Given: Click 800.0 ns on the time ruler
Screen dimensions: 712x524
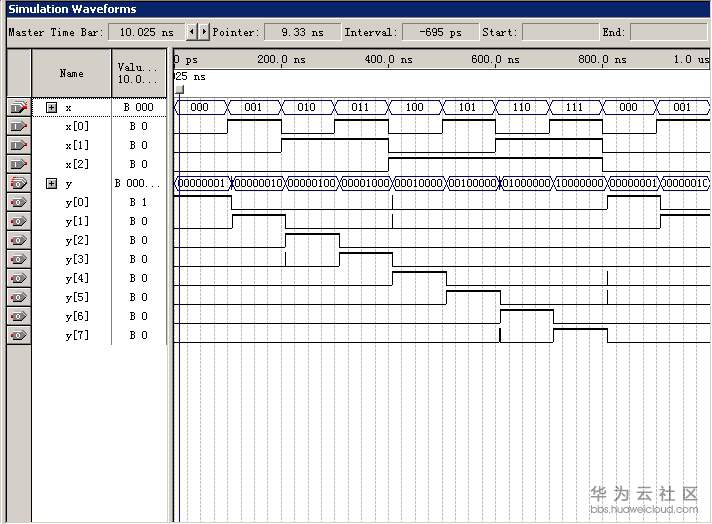Looking at the screenshot, I should pos(603,59).
